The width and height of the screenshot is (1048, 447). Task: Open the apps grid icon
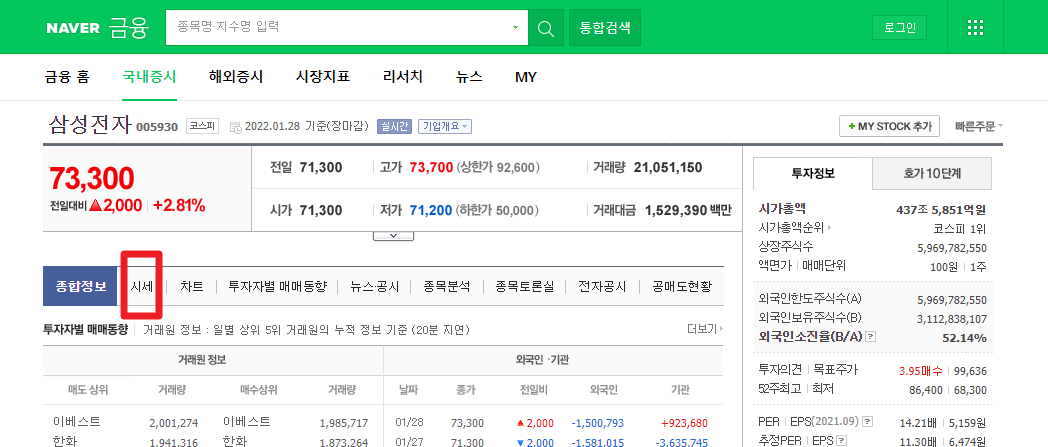coord(976,27)
